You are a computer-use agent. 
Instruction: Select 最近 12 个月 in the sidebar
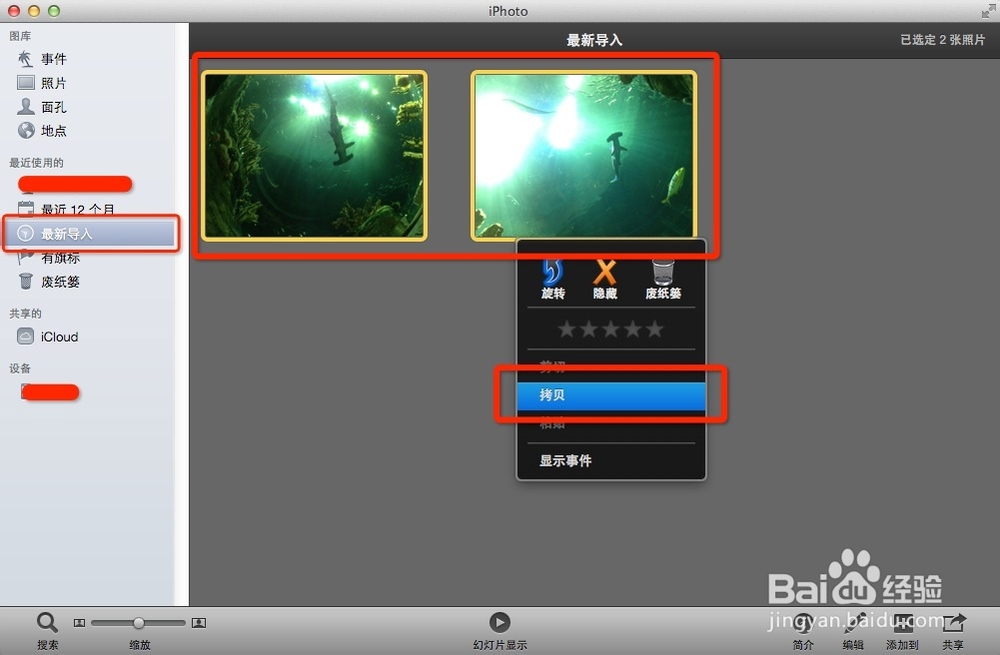69,208
